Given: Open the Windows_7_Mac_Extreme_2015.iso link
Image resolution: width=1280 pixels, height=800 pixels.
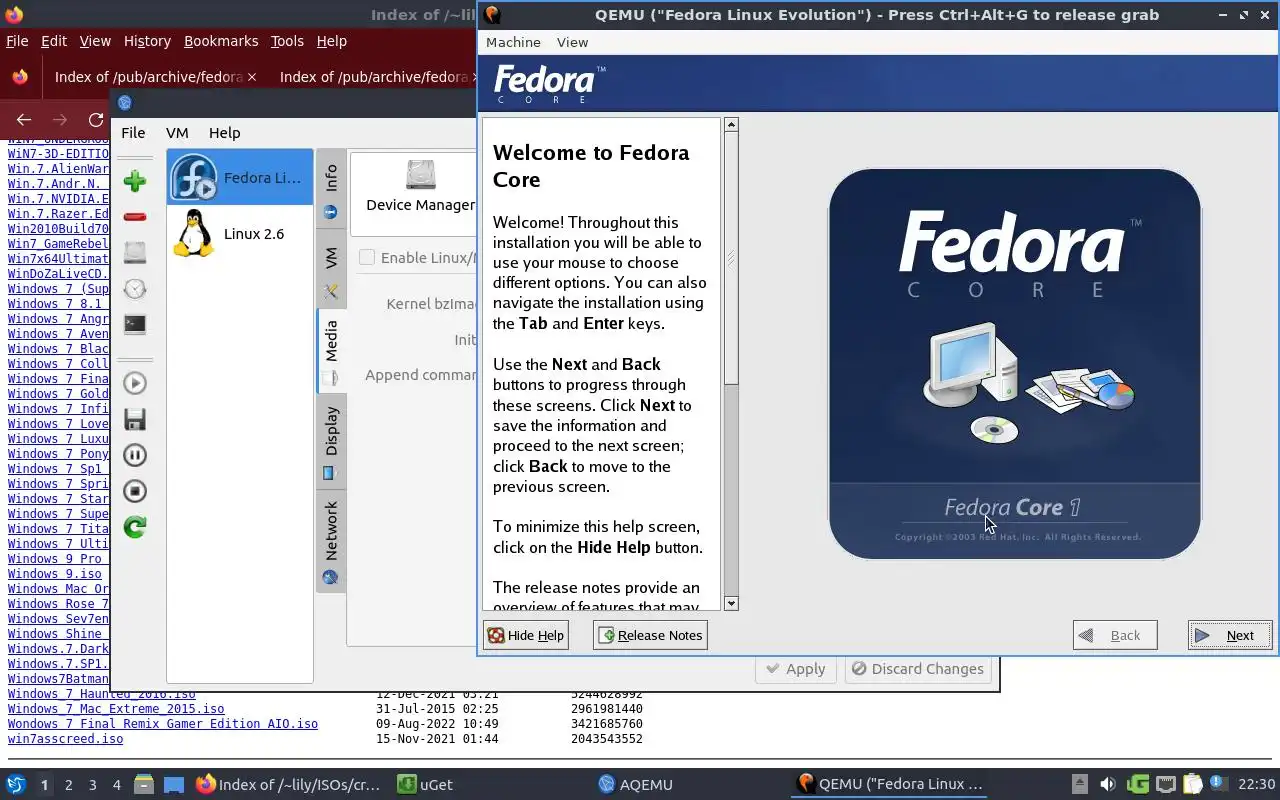Looking at the screenshot, I should [x=116, y=709].
